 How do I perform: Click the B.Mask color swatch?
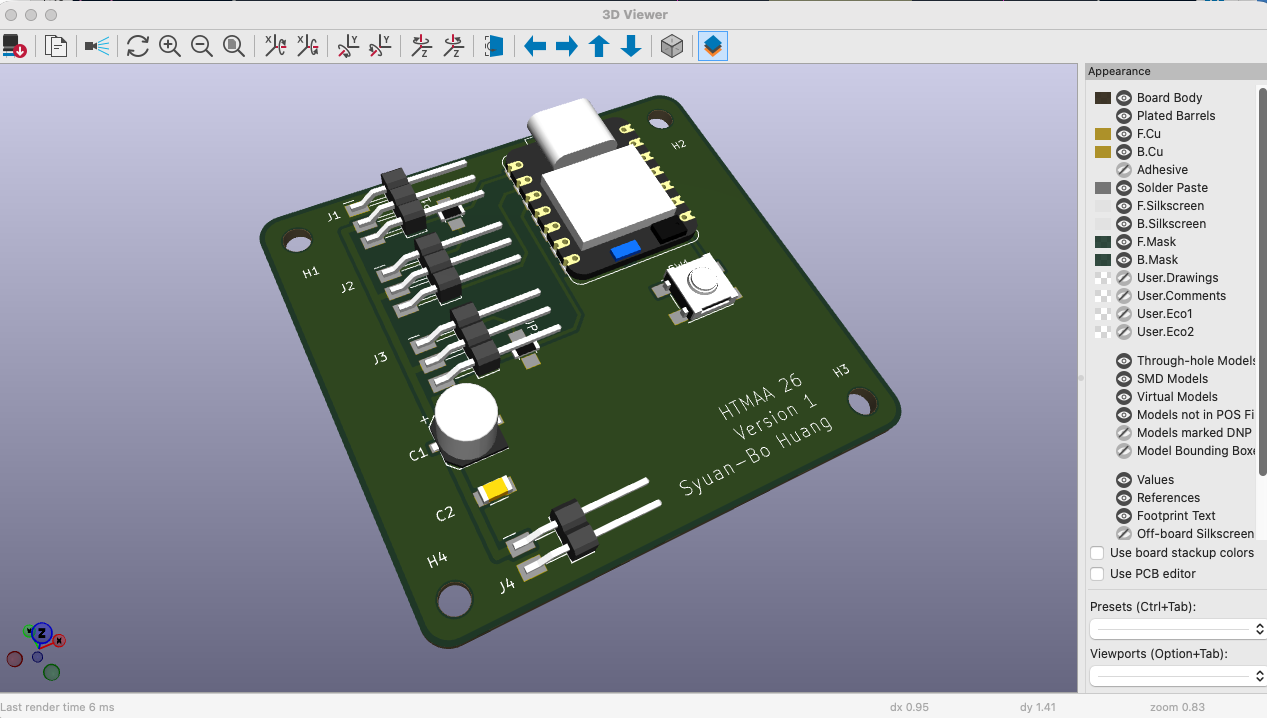click(x=1103, y=260)
